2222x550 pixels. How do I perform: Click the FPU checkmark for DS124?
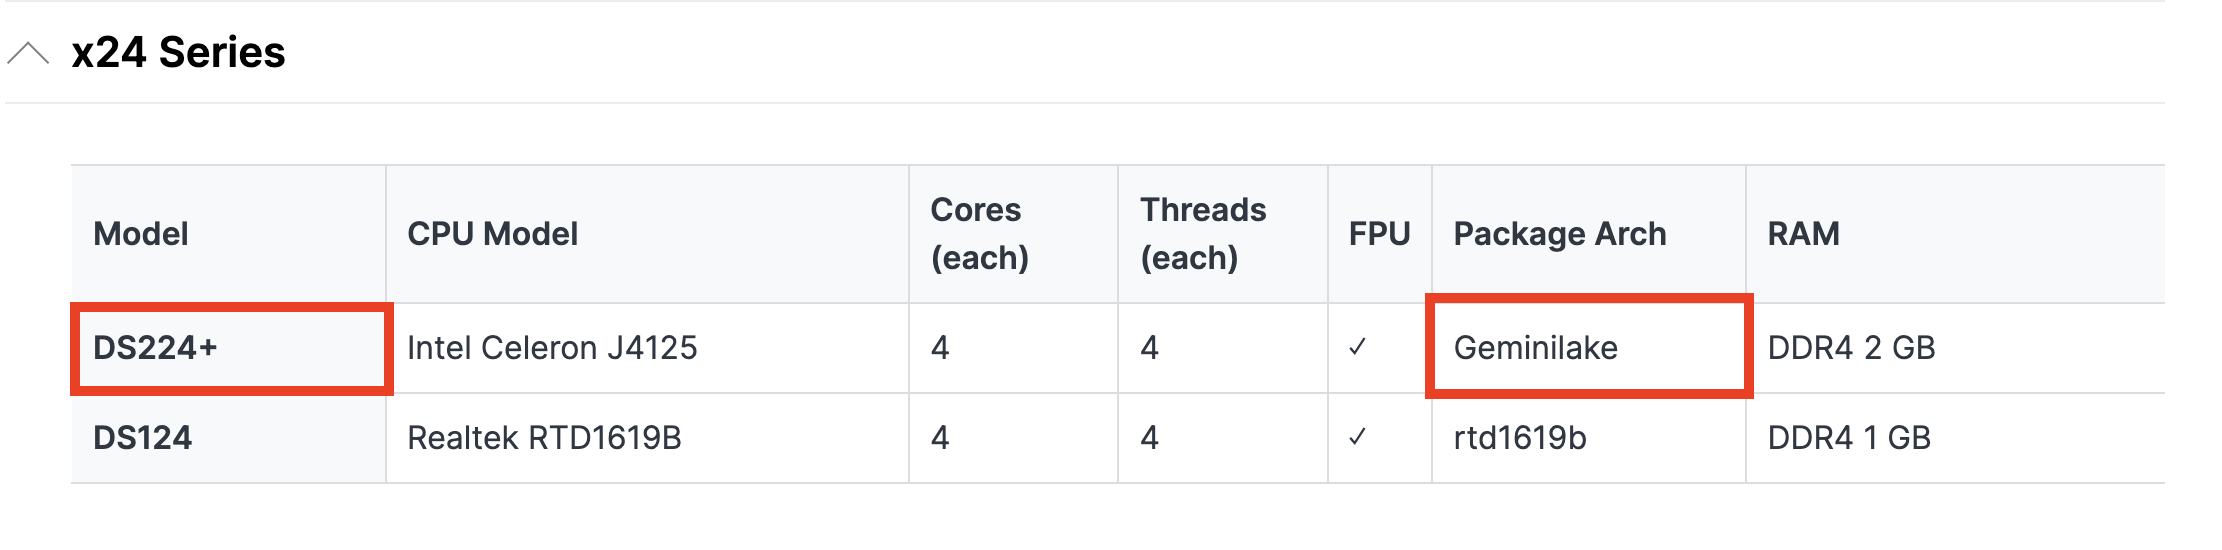1357,438
